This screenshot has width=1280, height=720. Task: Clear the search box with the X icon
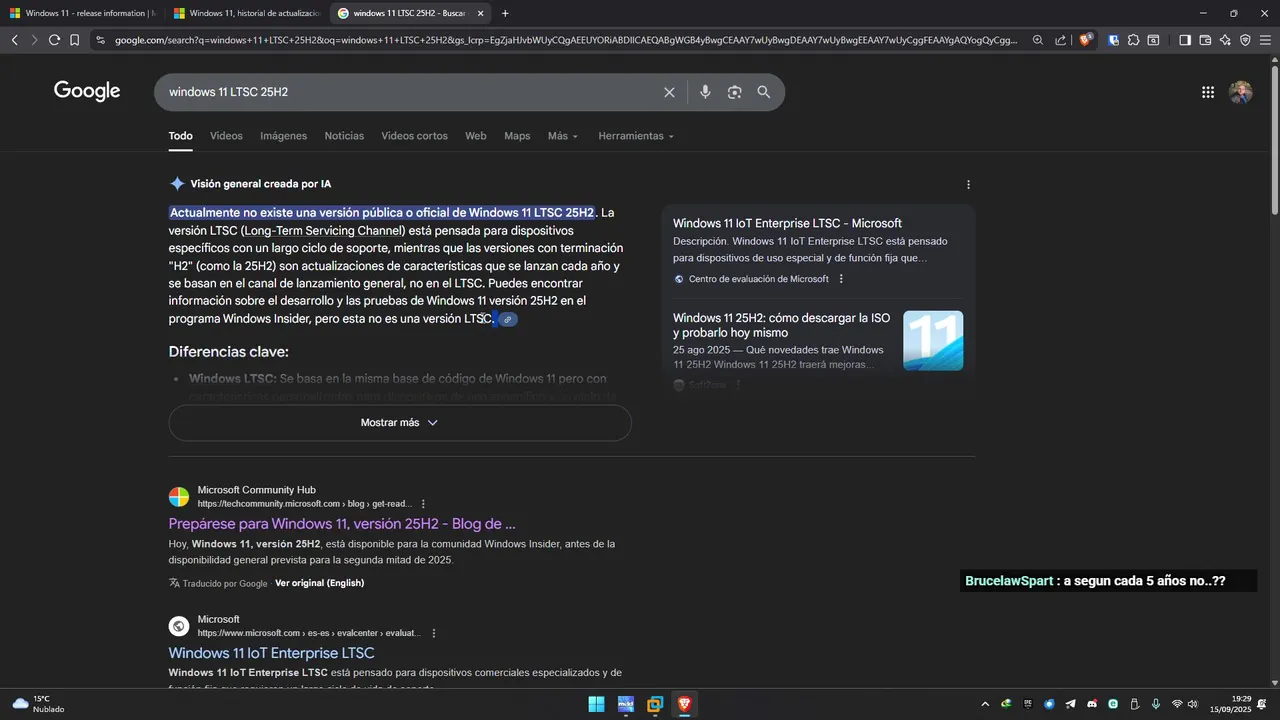[669, 92]
